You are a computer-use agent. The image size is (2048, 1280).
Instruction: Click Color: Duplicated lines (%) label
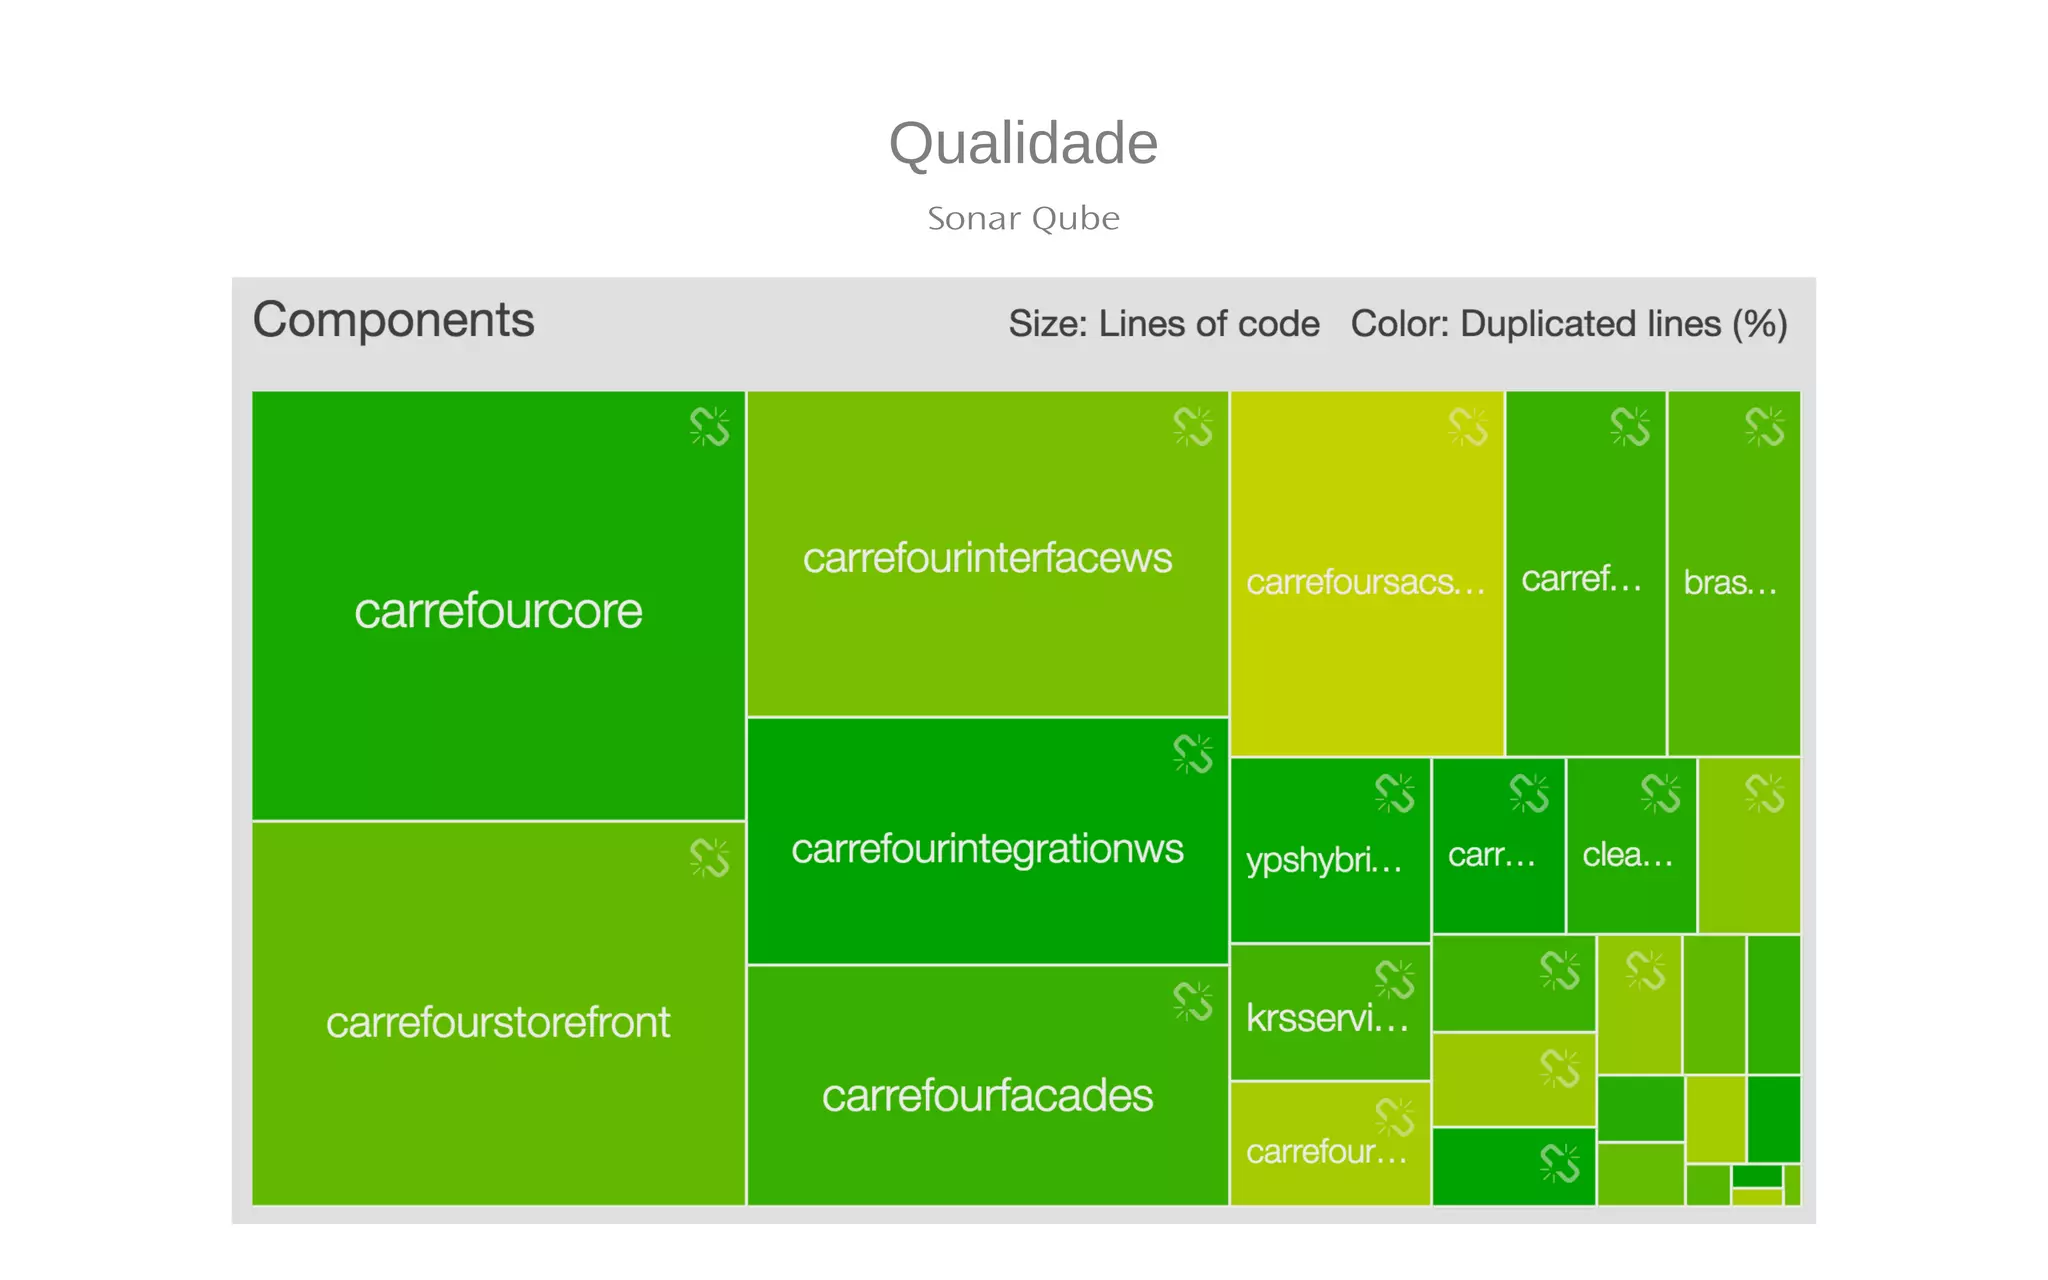tap(1569, 324)
